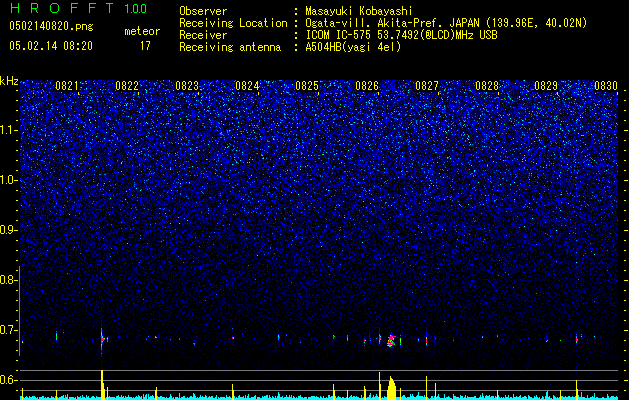Screen dimensions: 629x400
Task: Click the strong meteor echo after 0826
Action: click(392, 341)
